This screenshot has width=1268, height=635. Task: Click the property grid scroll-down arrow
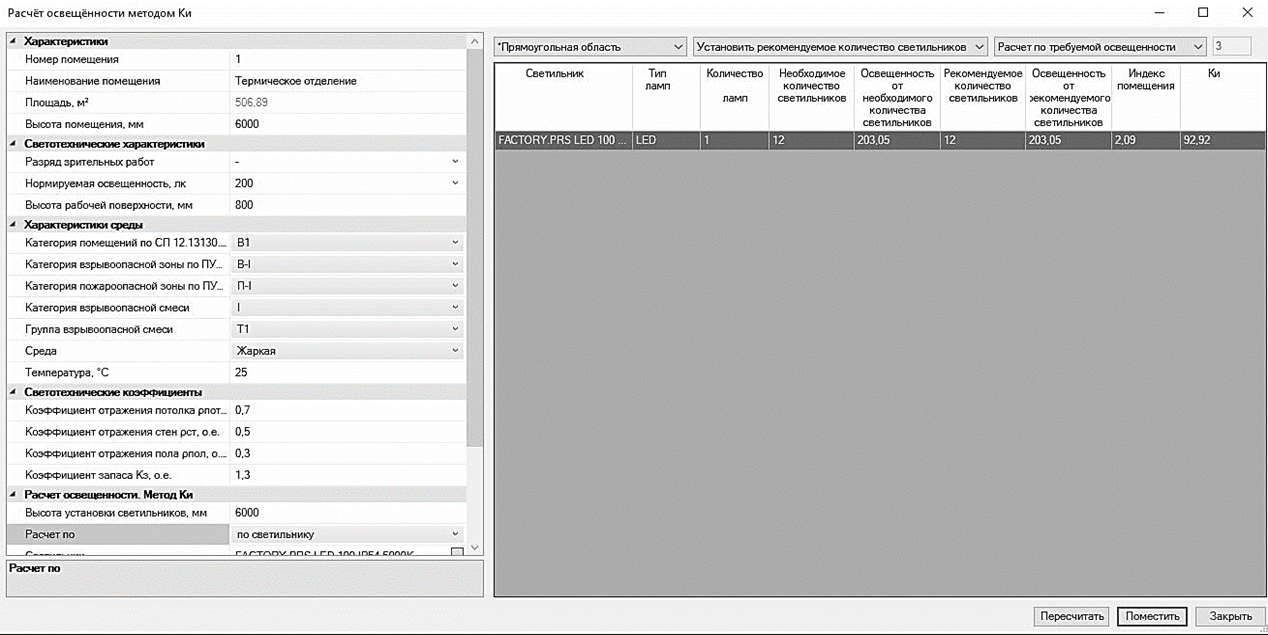(474, 548)
